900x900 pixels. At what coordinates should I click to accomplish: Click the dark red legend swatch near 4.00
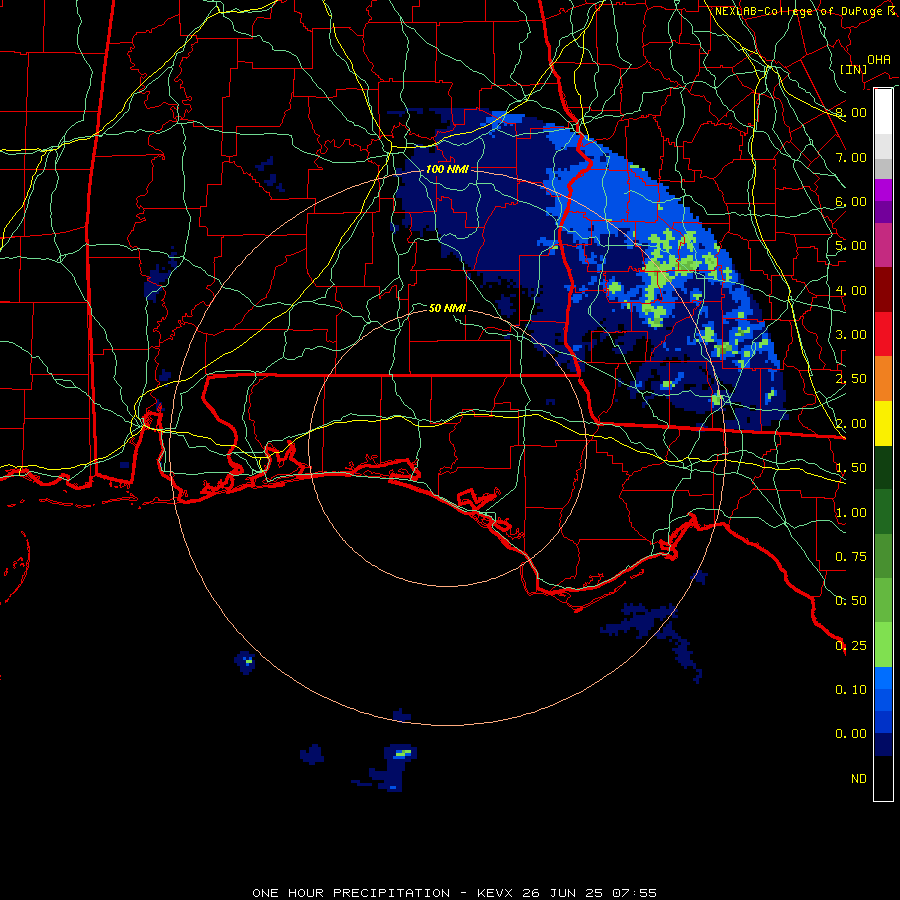click(x=883, y=290)
